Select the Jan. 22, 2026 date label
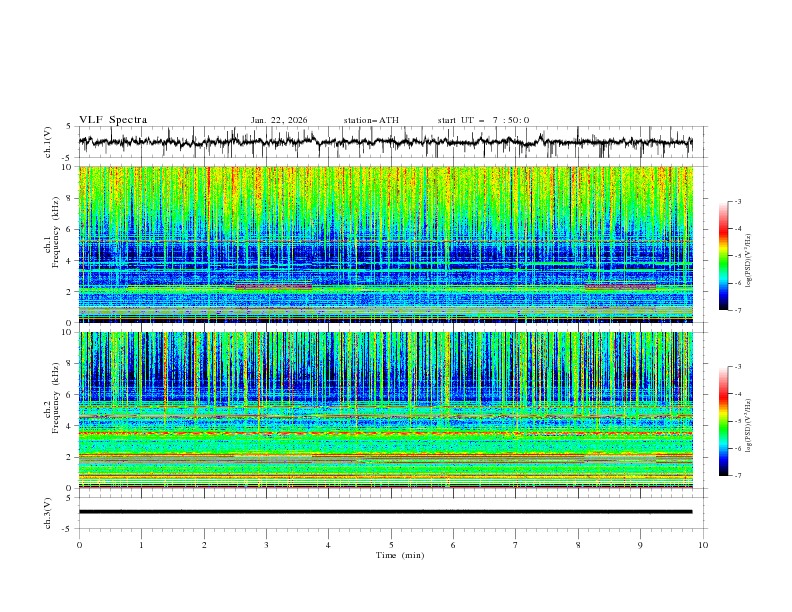This screenshot has height=612, width=792. 279,120
